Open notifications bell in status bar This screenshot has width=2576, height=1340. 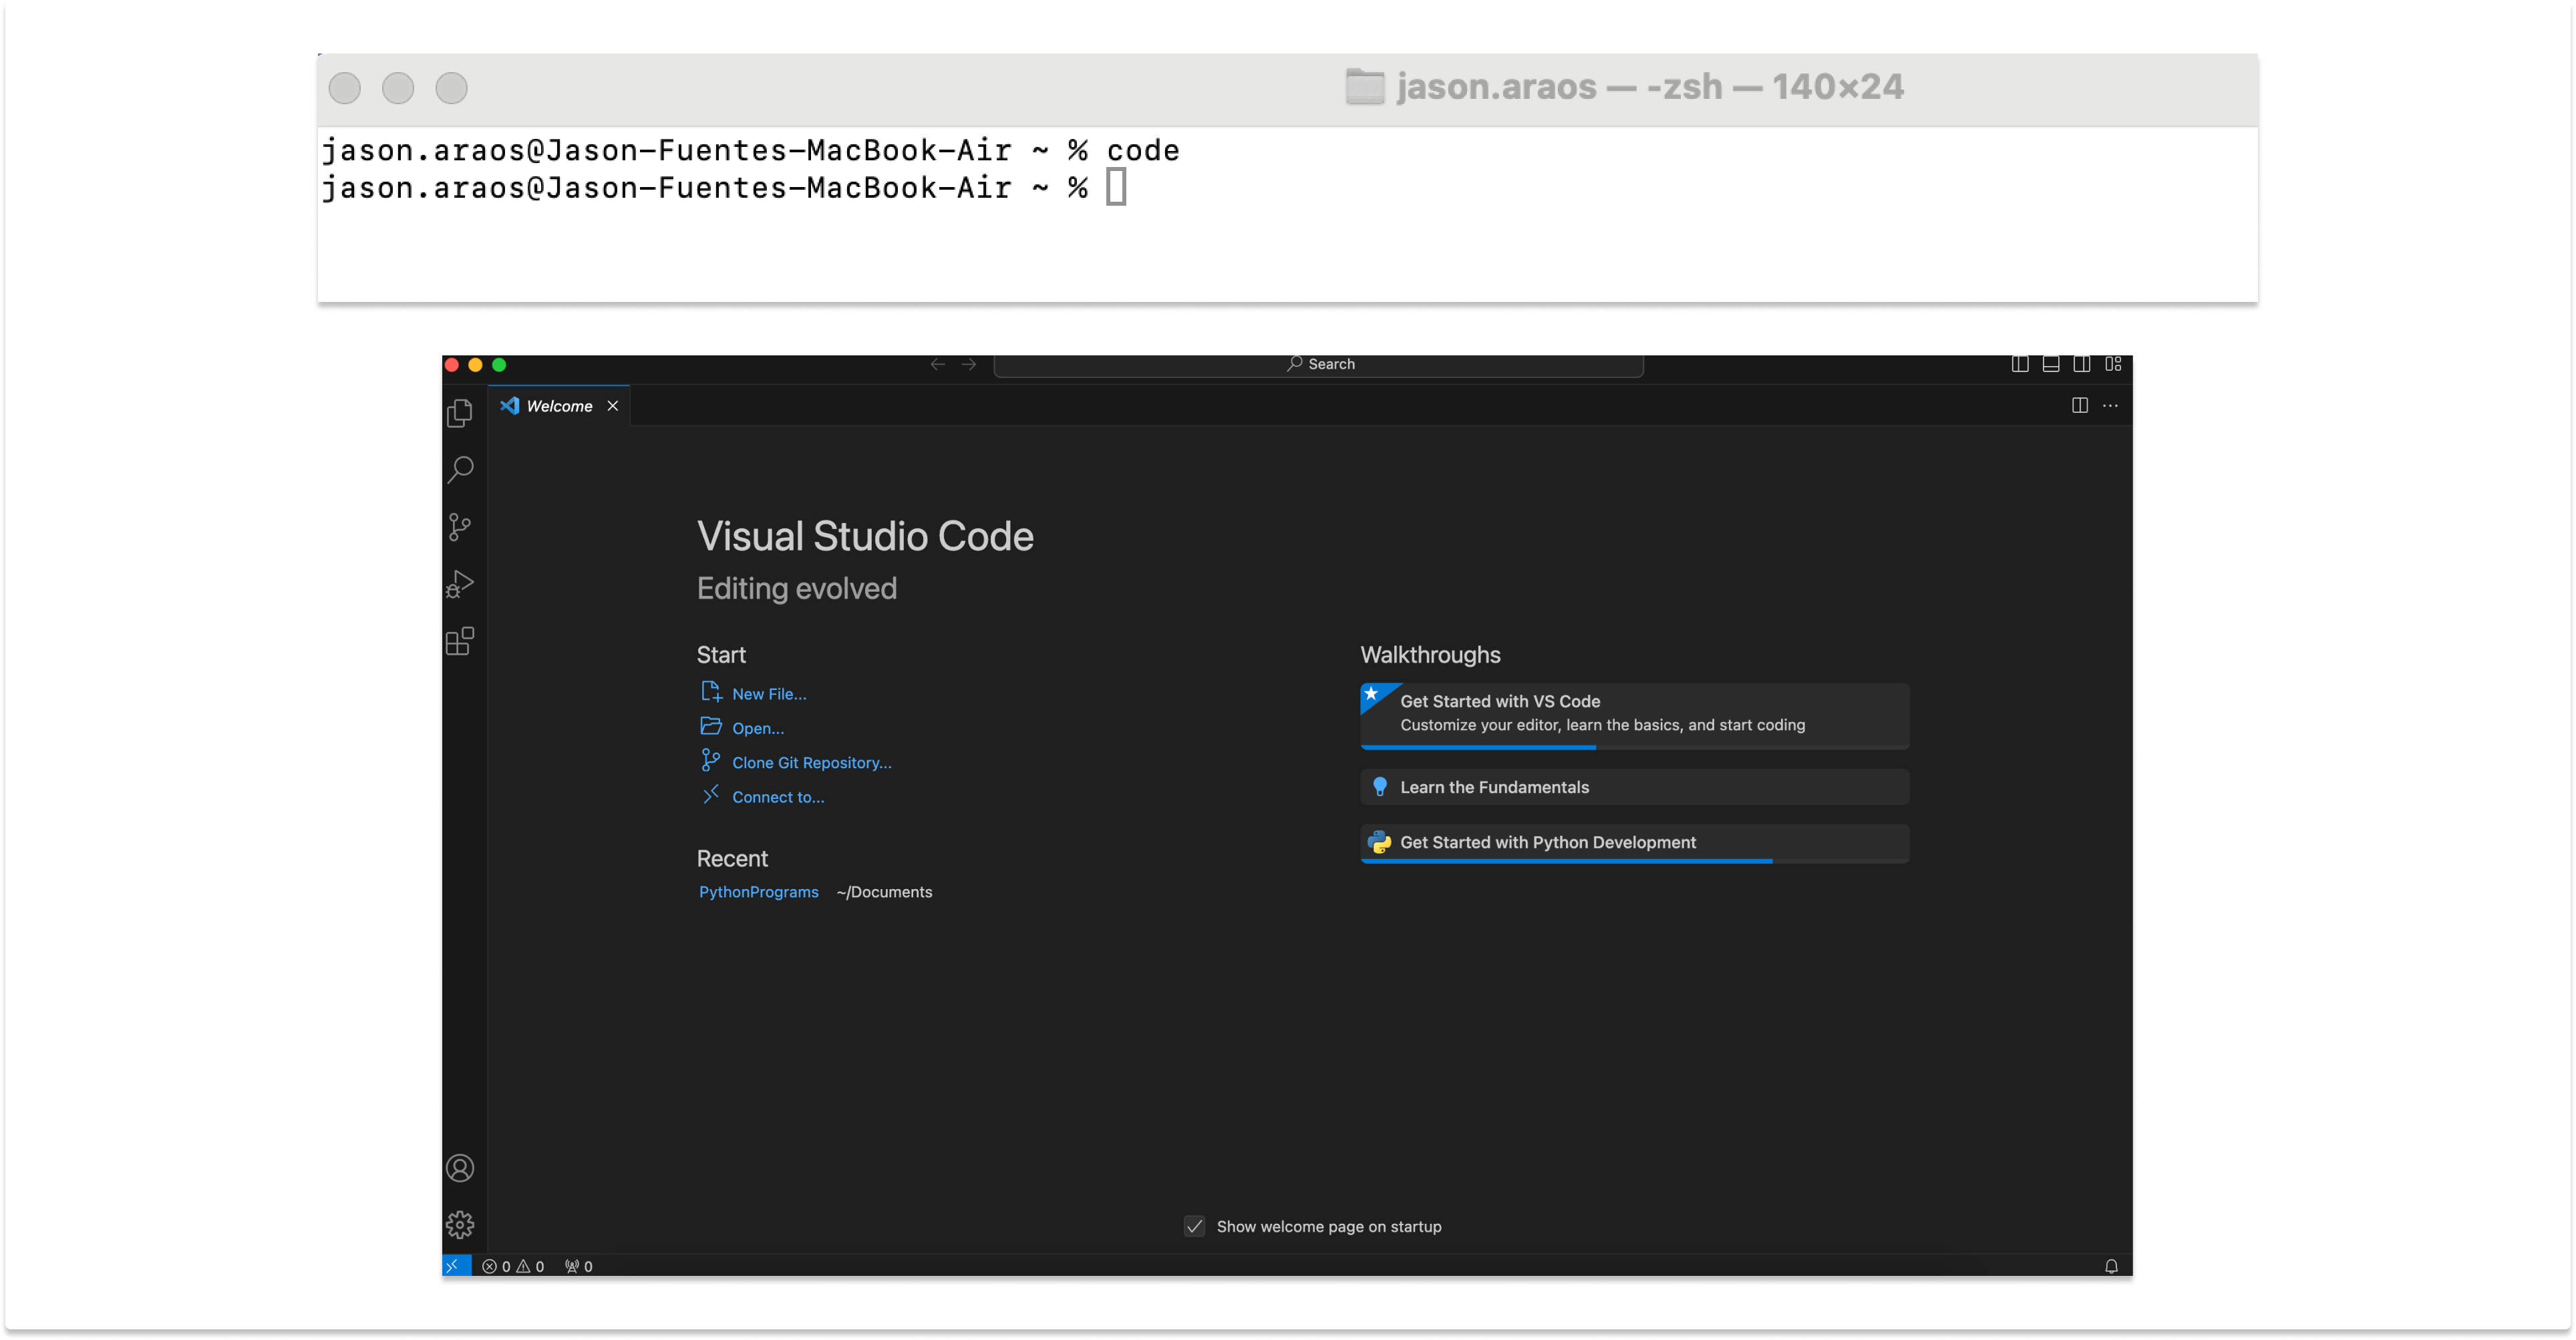2111,1266
